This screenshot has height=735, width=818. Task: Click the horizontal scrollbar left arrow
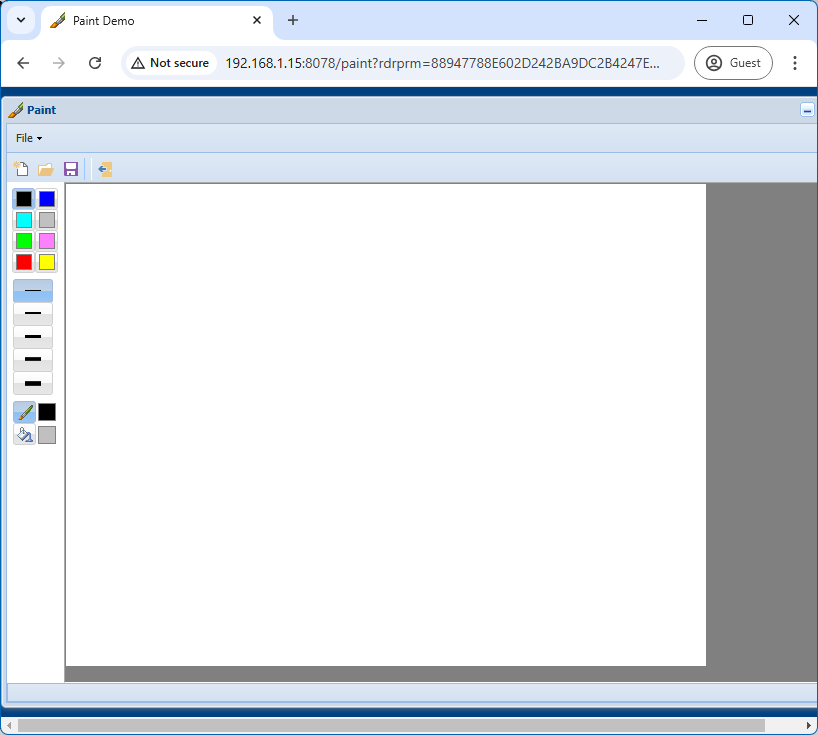click(9, 726)
